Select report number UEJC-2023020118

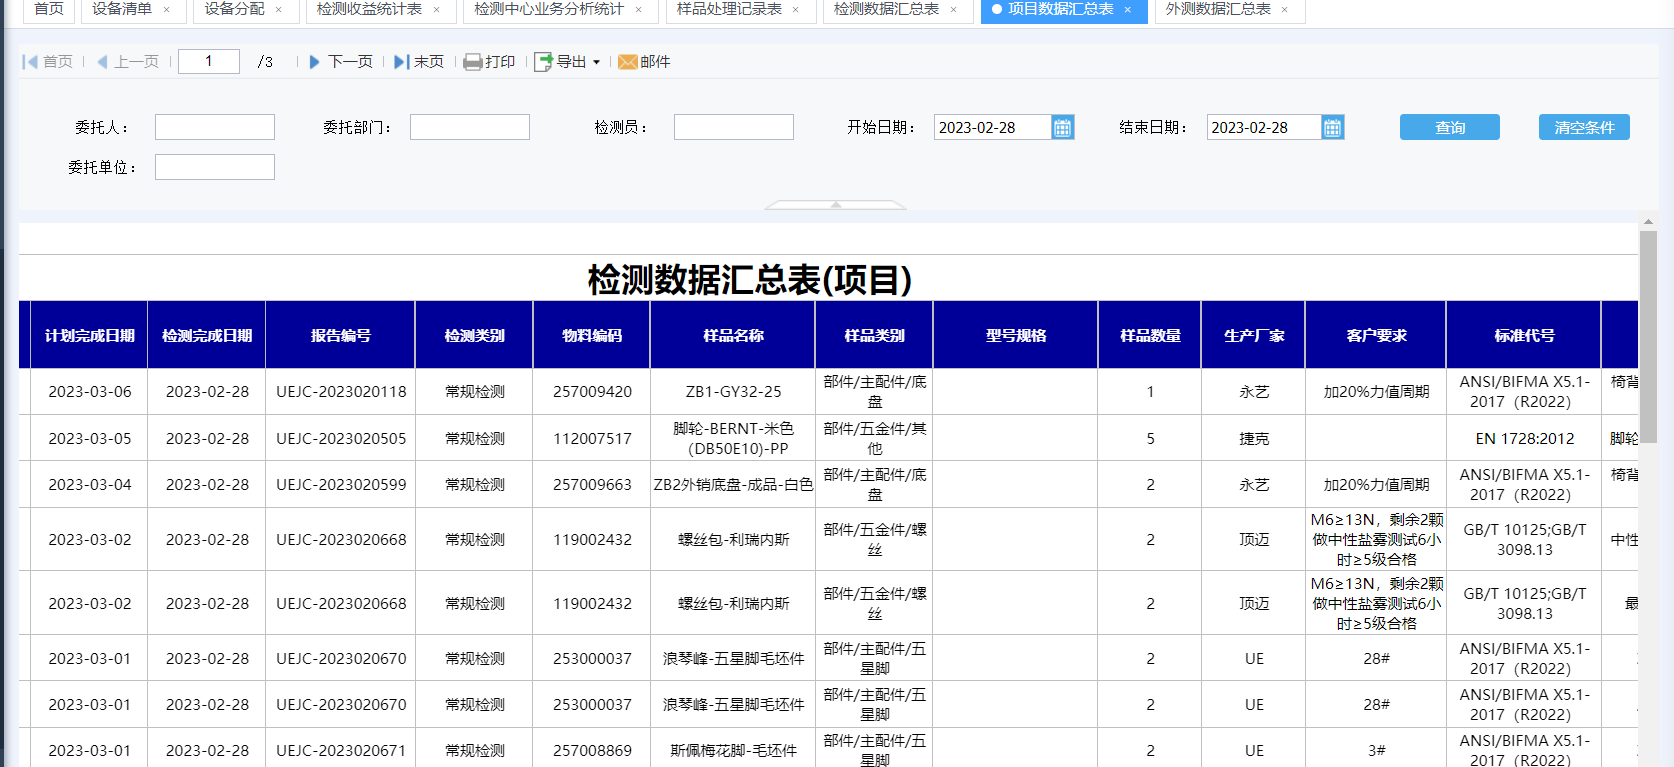(341, 392)
